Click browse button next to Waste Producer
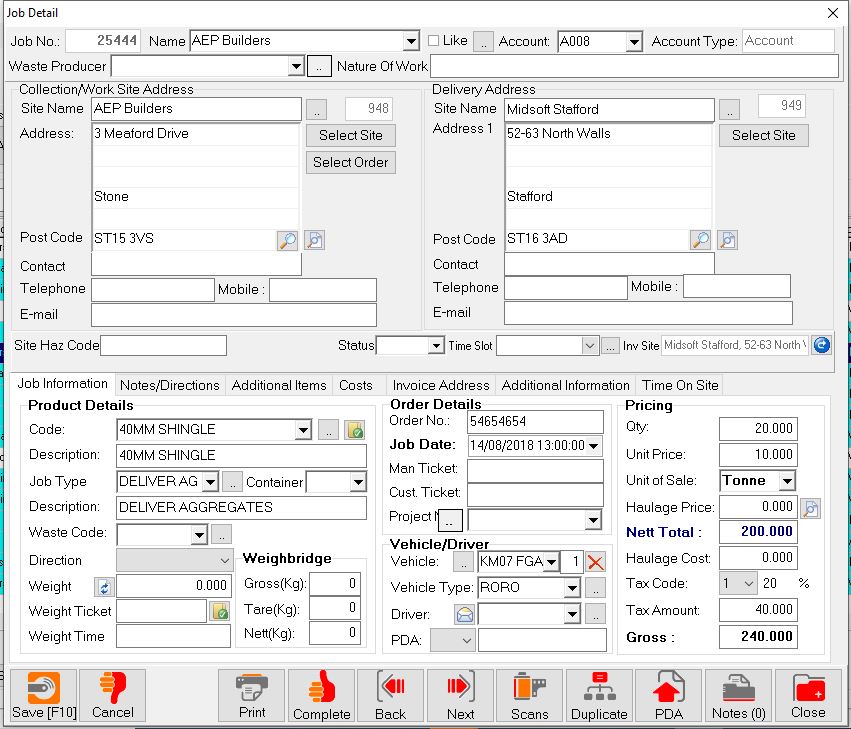The image size is (851, 729). (x=319, y=67)
